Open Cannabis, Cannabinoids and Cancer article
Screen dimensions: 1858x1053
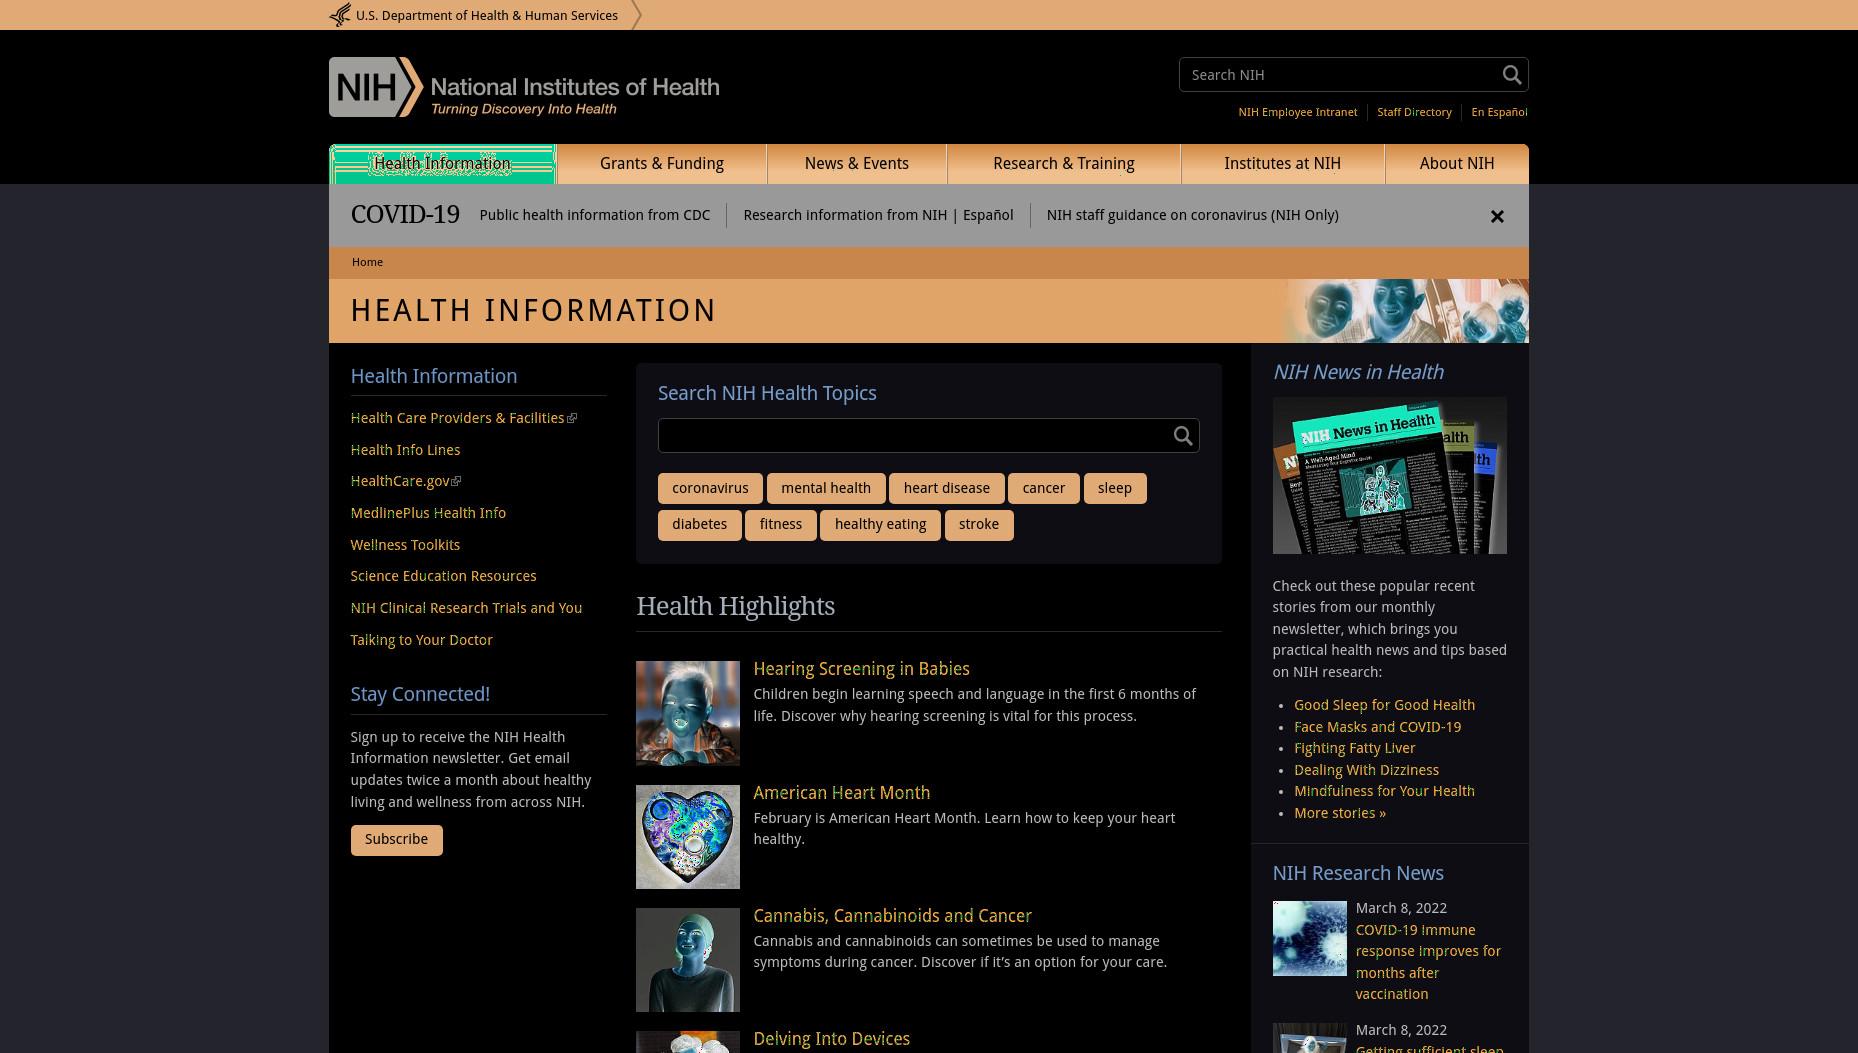tap(892, 916)
